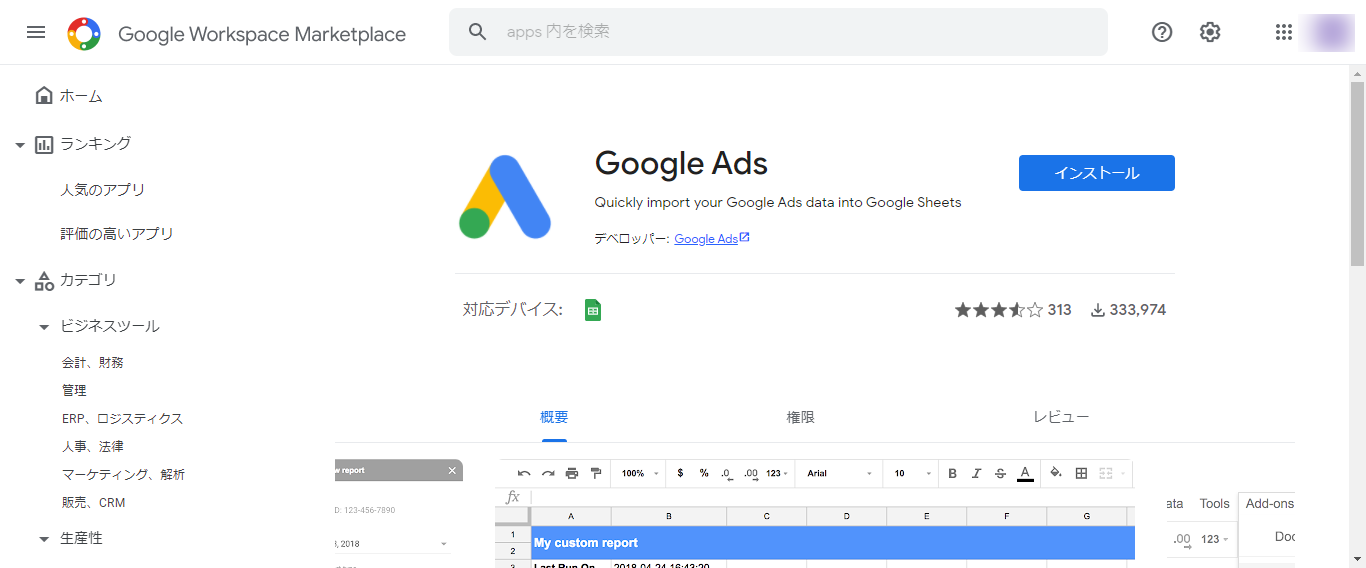
Task: Open 人気のアプリ list
Action: tap(103, 190)
